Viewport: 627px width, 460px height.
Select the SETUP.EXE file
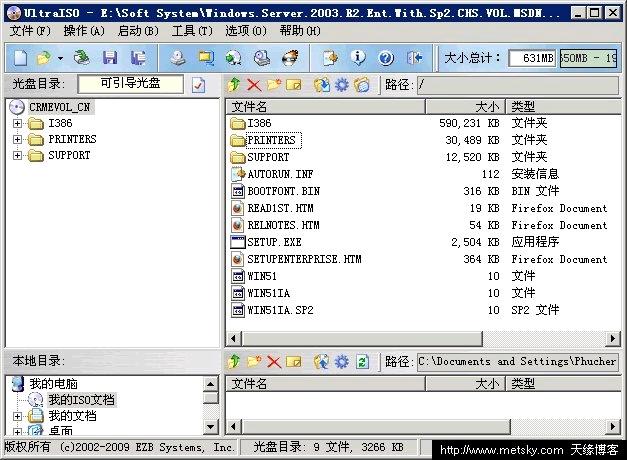(x=274, y=242)
